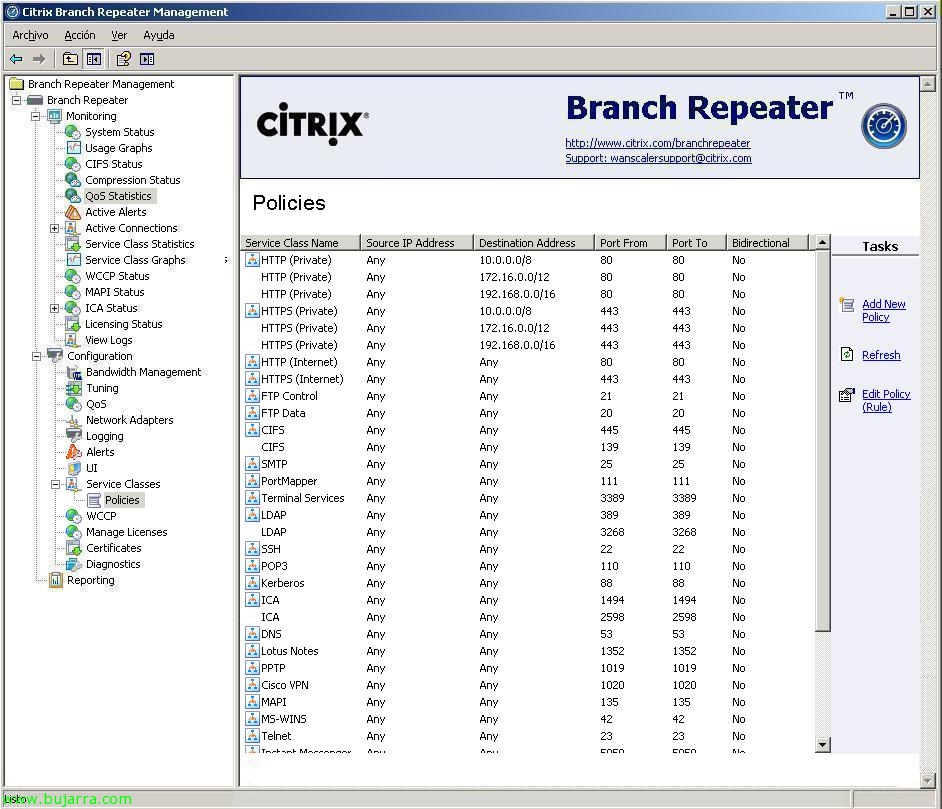Select CIFS Status node
Screen dimensions: 942x809
(x=114, y=164)
